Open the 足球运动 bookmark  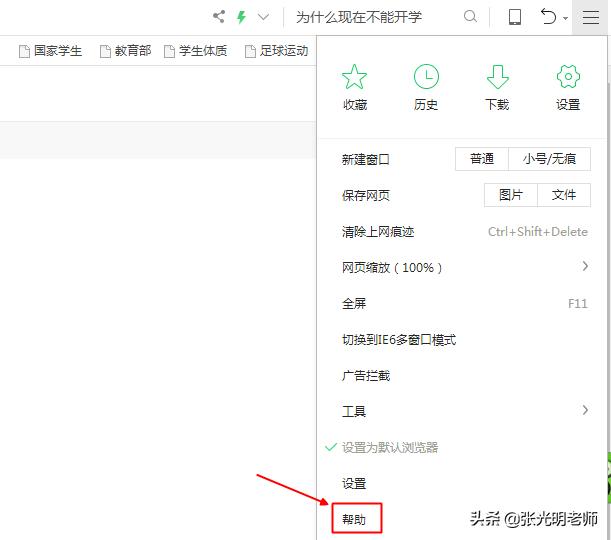[277, 51]
